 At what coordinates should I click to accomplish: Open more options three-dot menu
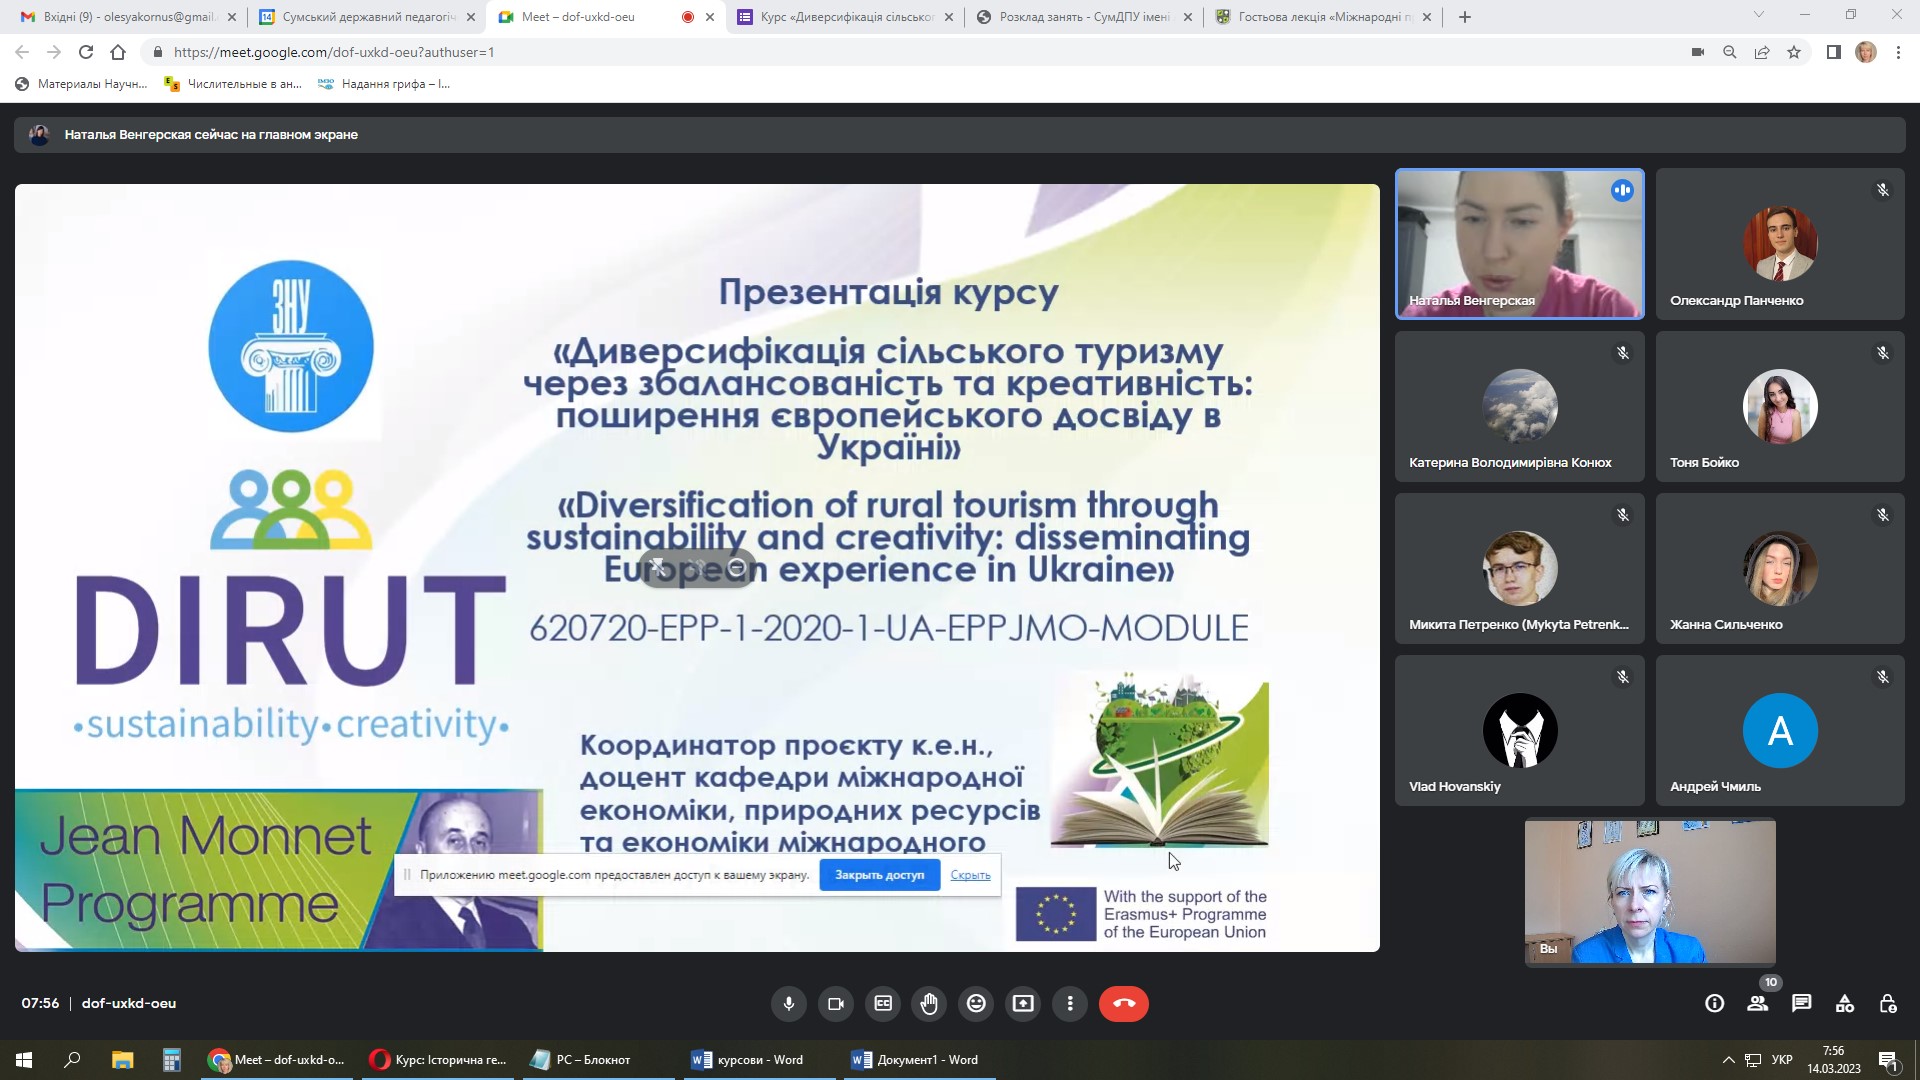click(1070, 1003)
